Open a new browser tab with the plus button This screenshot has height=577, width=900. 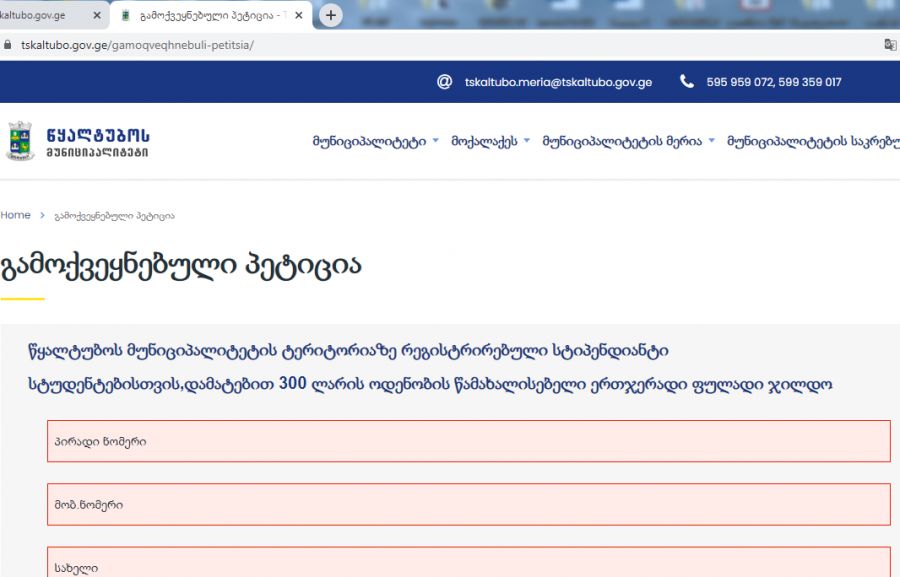click(331, 15)
